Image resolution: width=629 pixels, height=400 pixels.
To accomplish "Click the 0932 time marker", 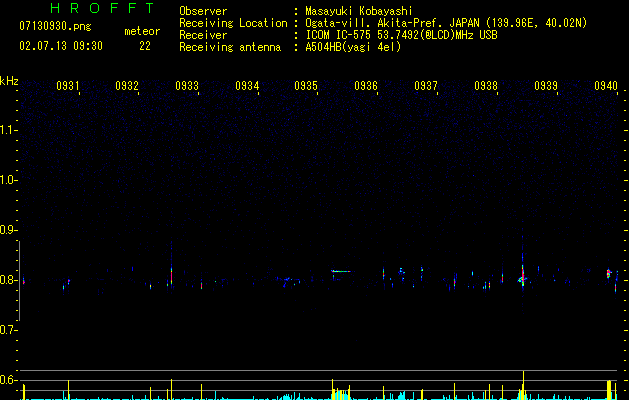I will tap(127, 85).
